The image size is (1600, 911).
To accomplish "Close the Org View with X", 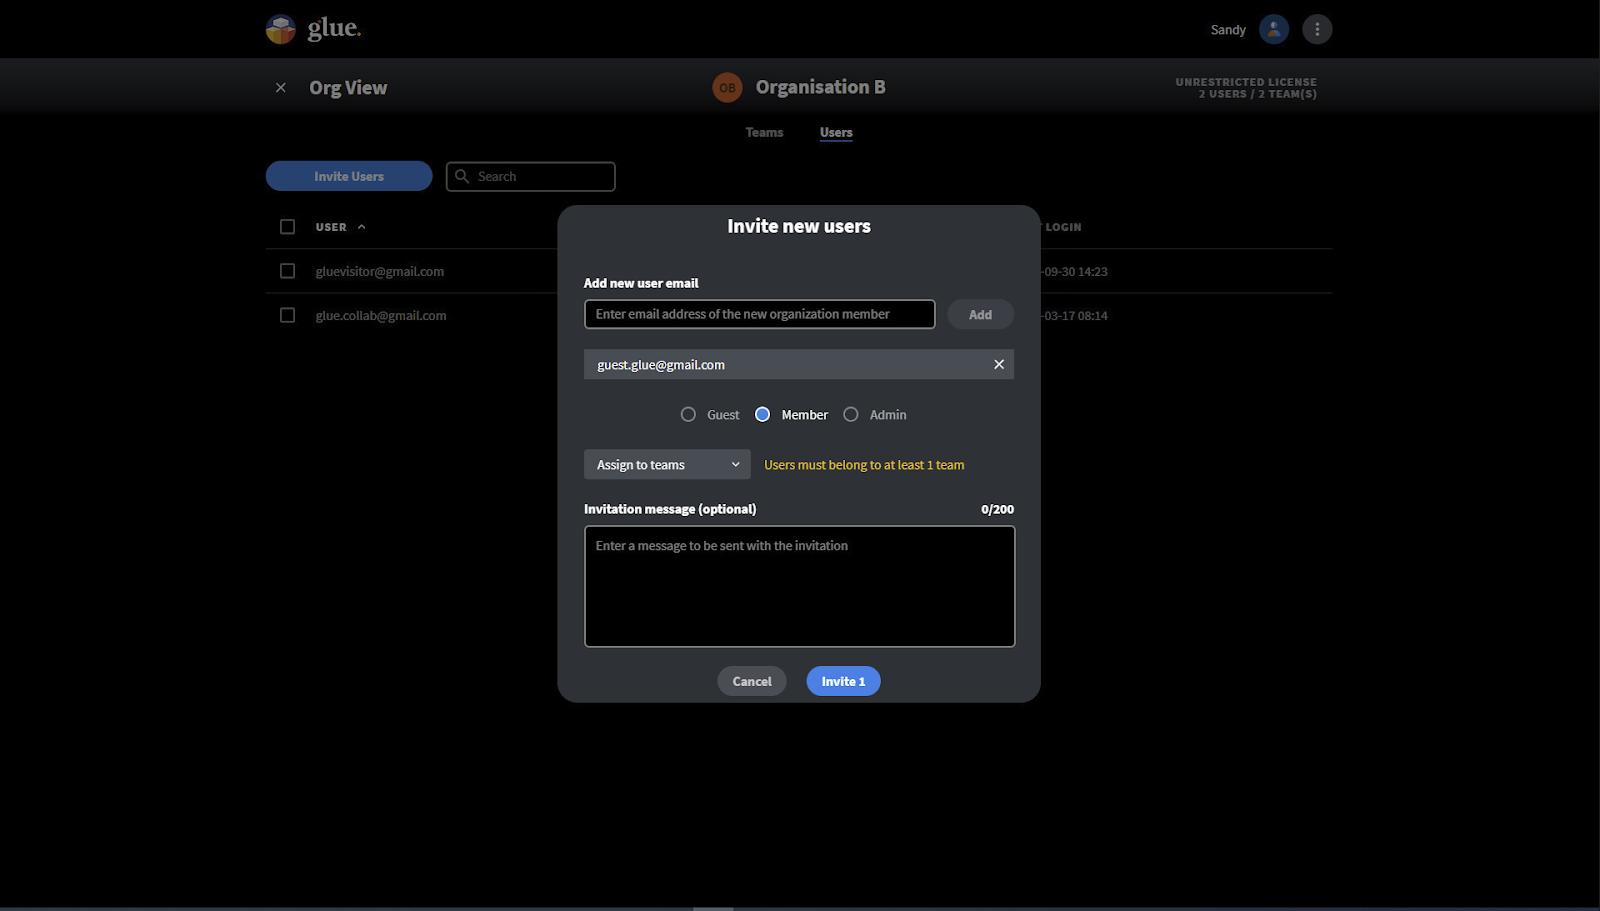I will coord(281,88).
